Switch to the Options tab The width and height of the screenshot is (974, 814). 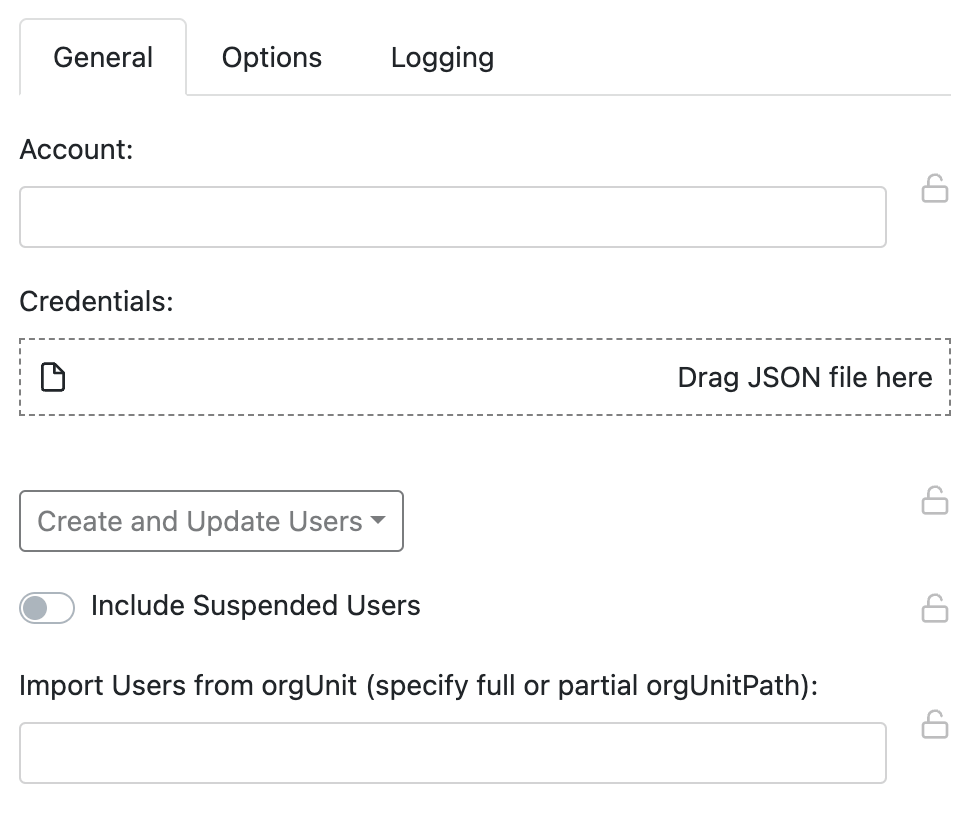[270, 57]
